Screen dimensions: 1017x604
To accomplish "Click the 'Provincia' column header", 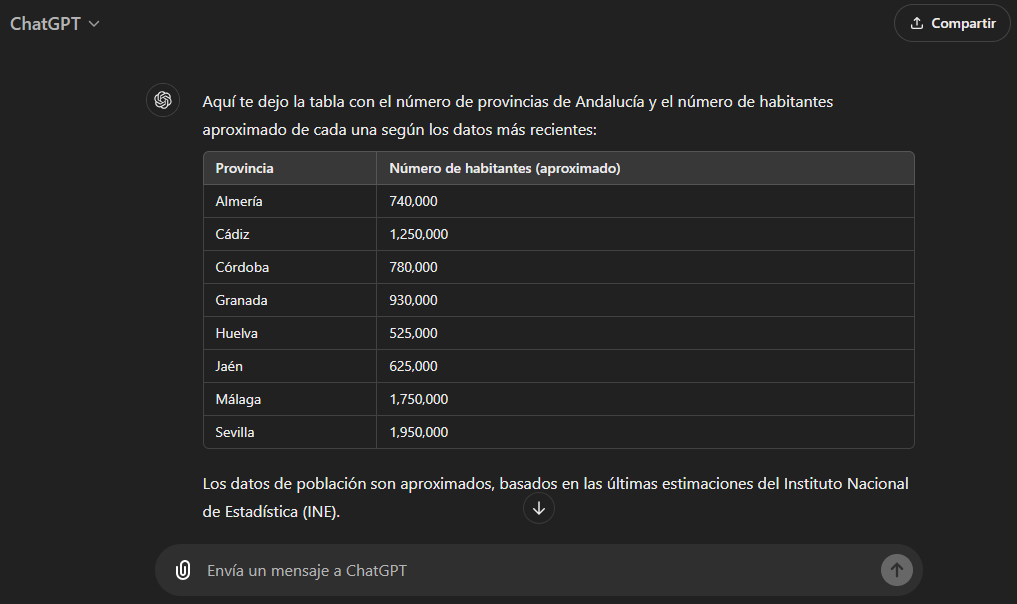I will pyautogui.click(x=244, y=168).
